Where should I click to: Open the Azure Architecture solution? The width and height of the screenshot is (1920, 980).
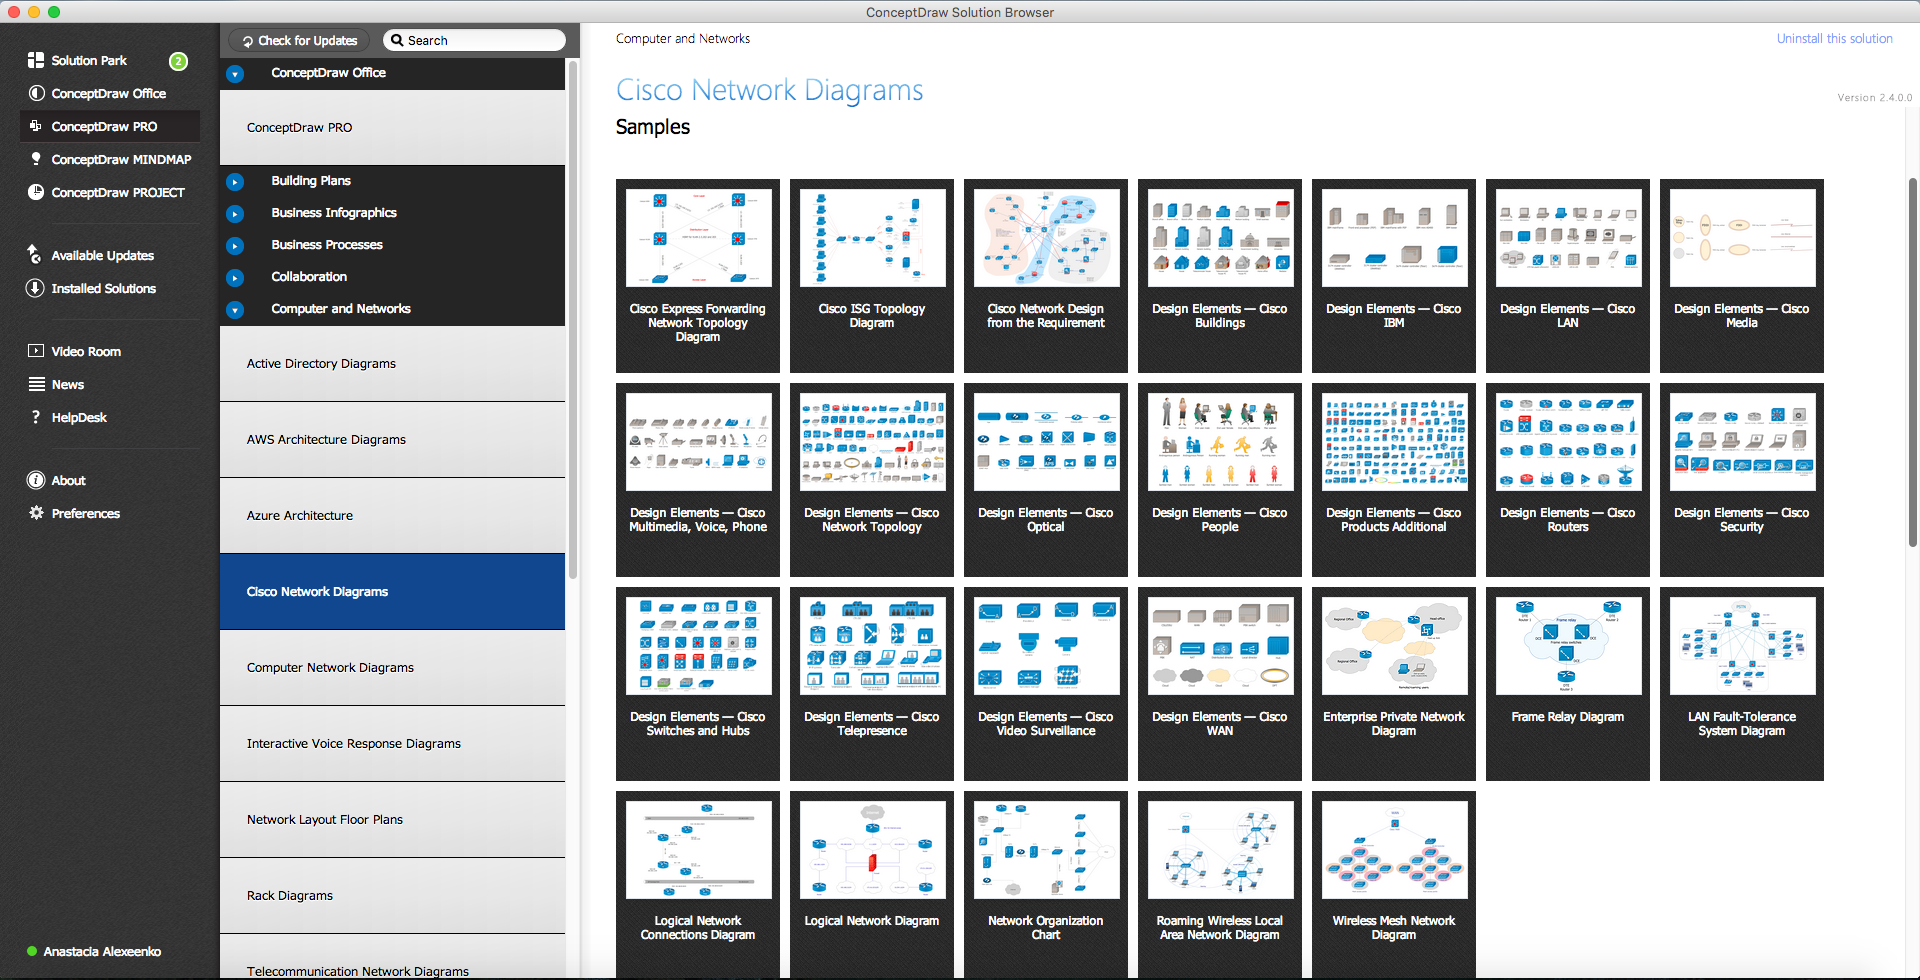point(392,515)
